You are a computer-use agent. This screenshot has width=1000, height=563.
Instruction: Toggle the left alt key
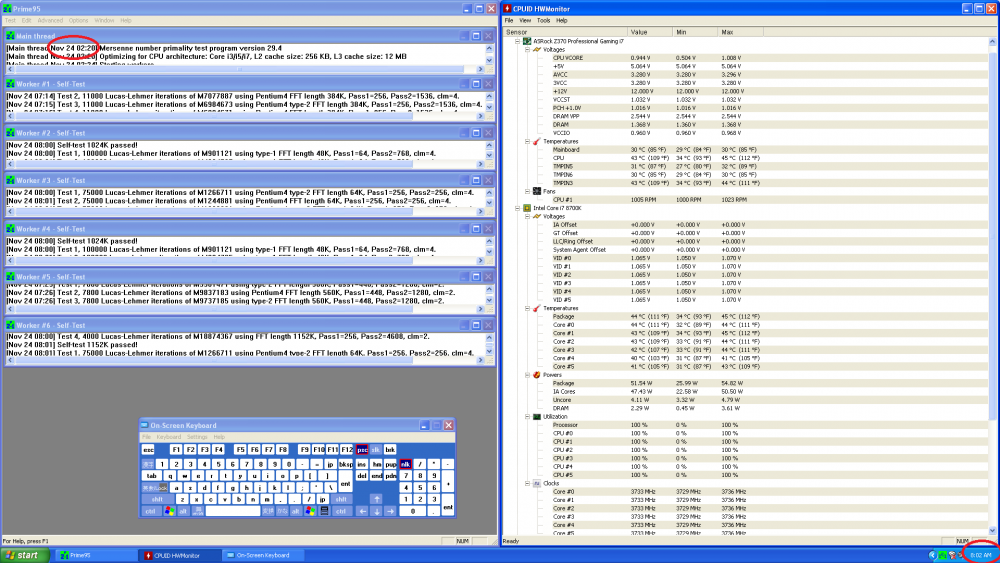(x=183, y=511)
